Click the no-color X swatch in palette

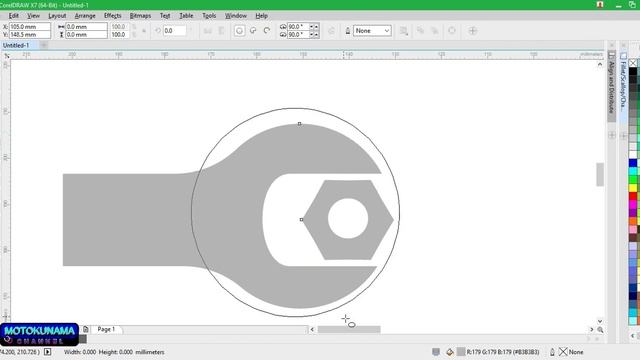(x=633, y=63)
